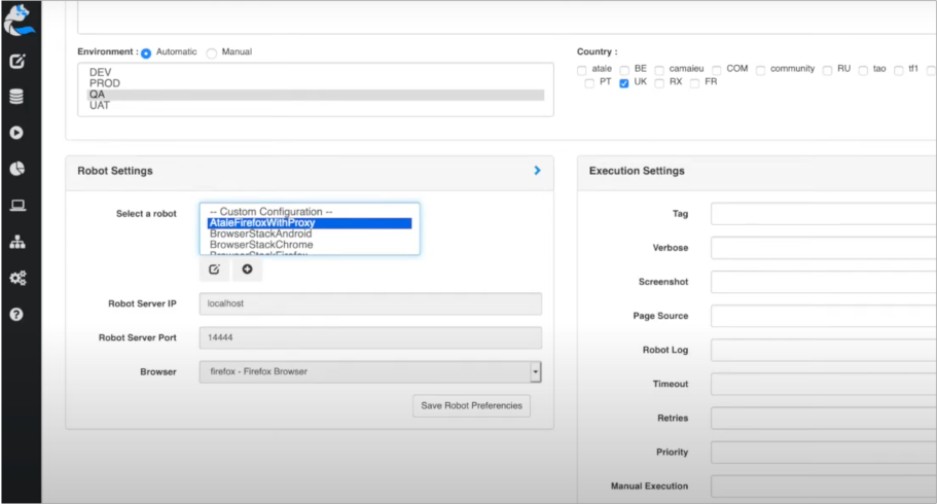Select Automatic environment radio button
937x504 pixels.
click(146, 53)
